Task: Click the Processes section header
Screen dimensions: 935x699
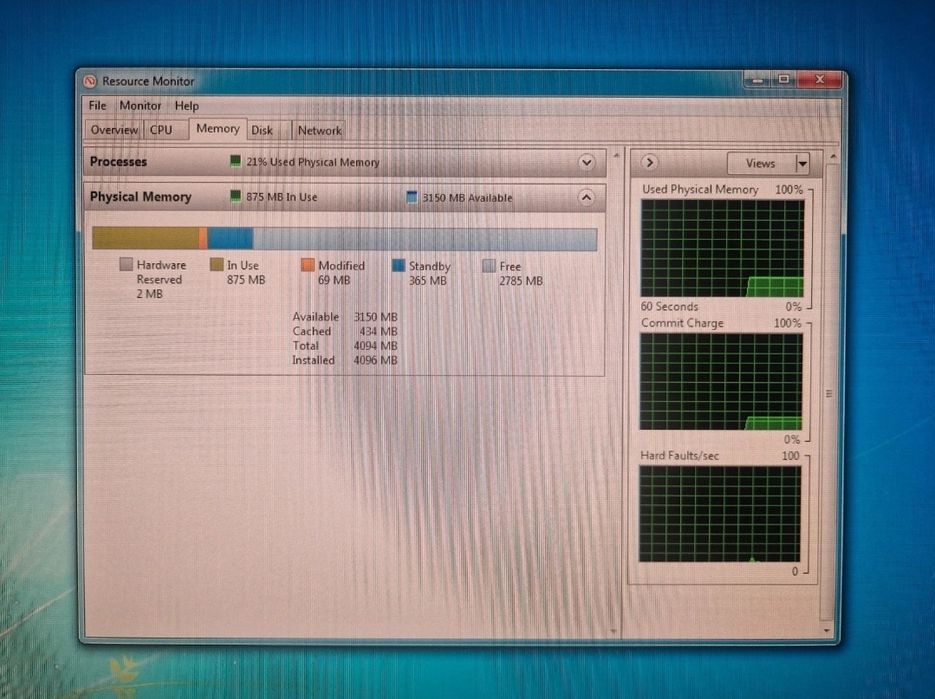Action: point(345,162)
